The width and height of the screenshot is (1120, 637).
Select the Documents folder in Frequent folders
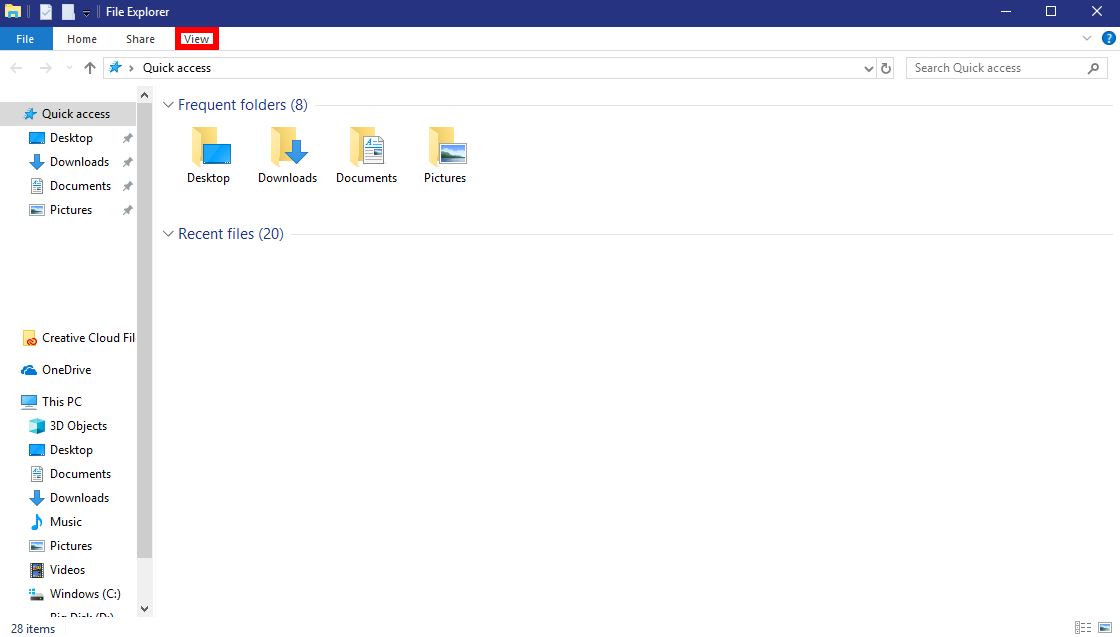366,156
